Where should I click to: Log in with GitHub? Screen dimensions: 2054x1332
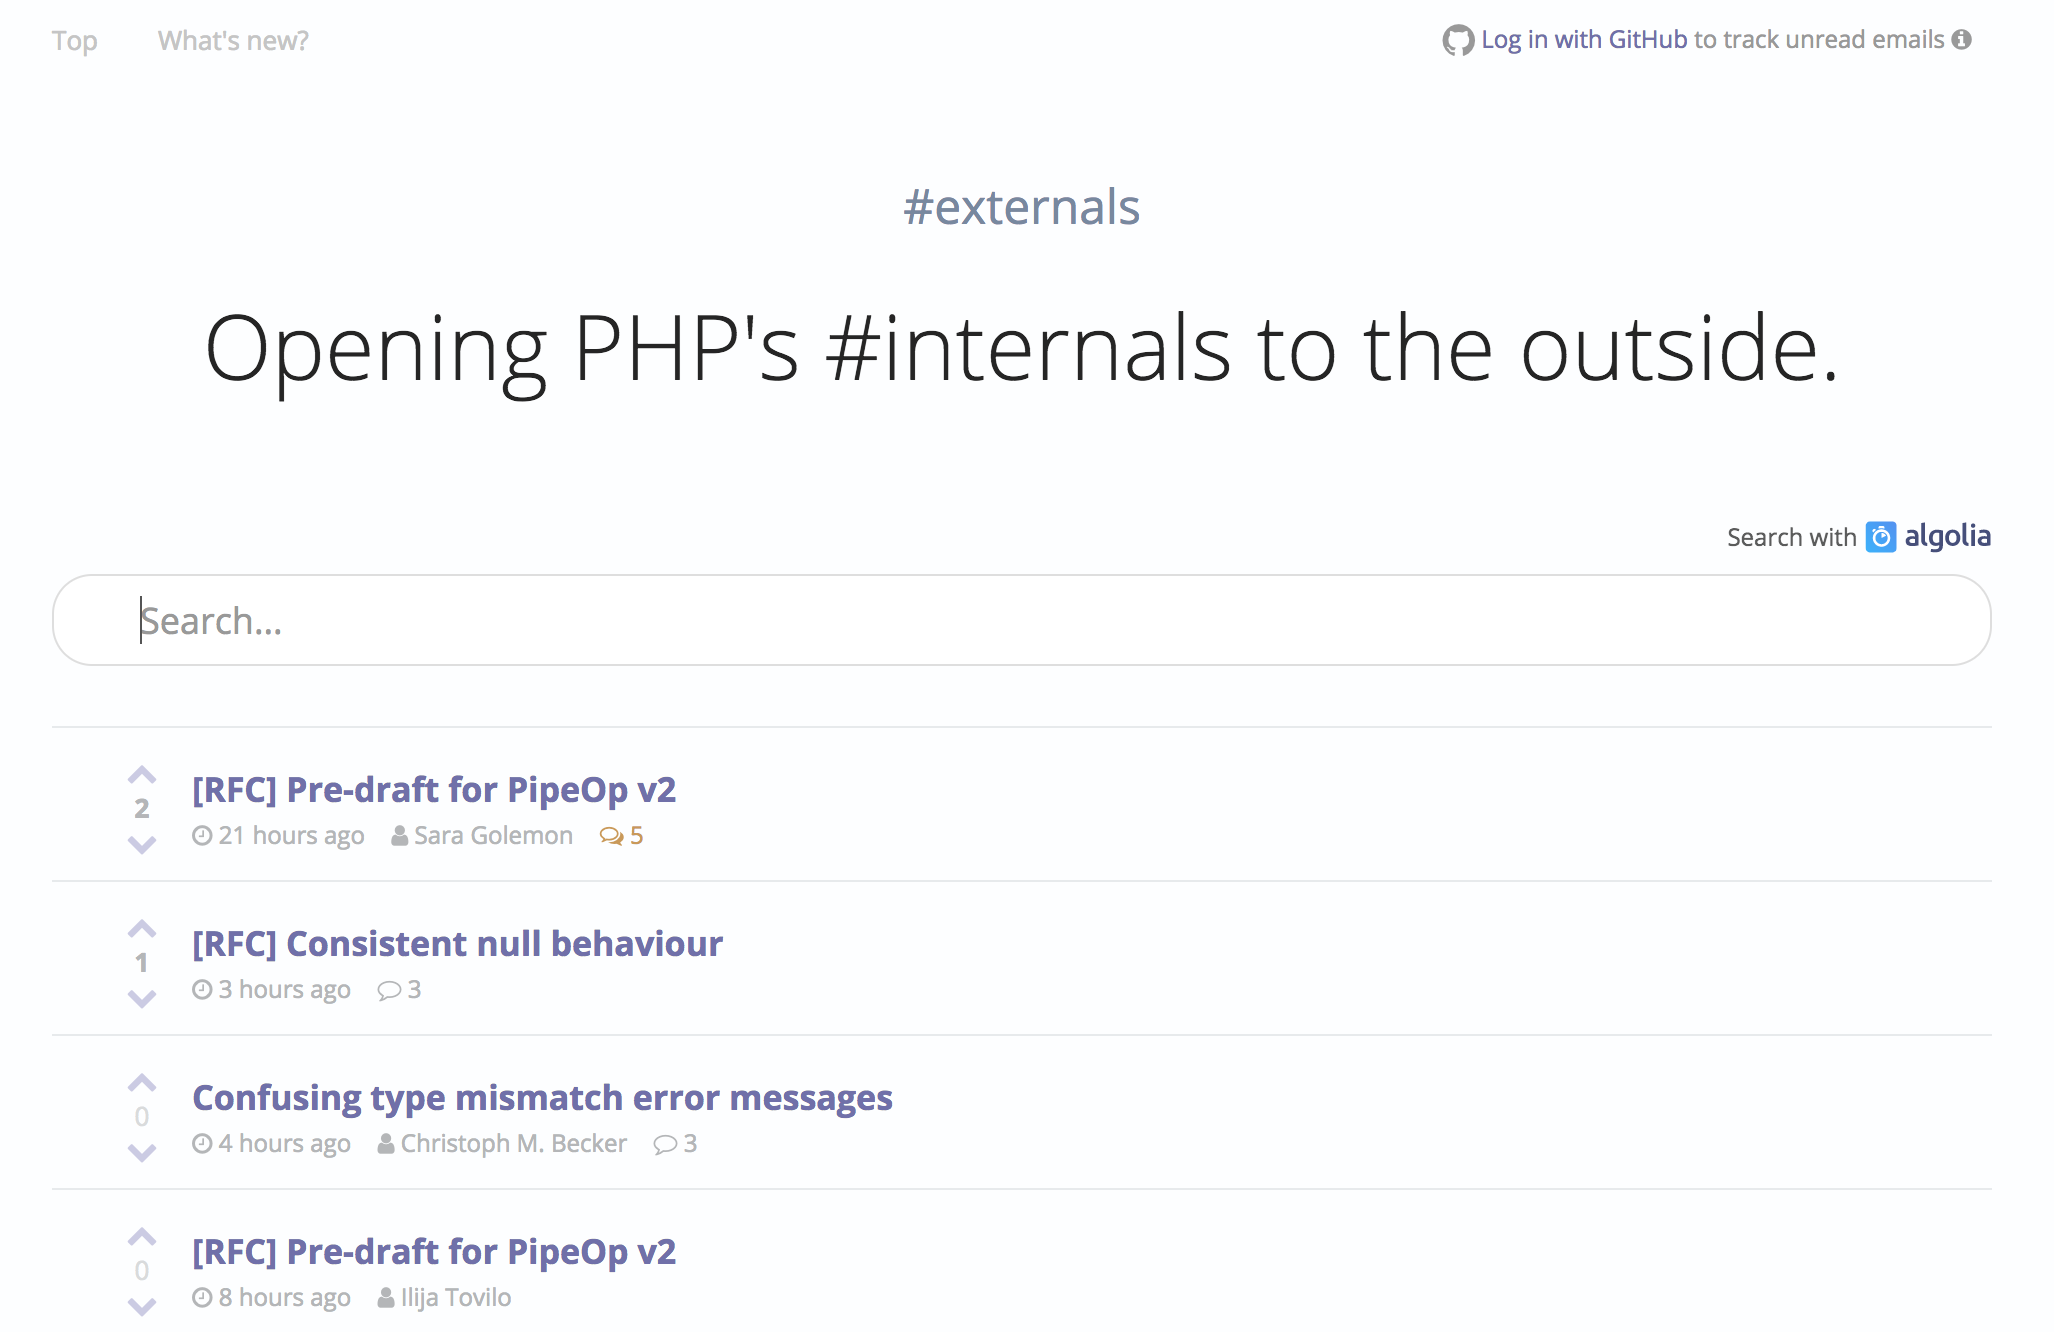[x=1585, y=39]
